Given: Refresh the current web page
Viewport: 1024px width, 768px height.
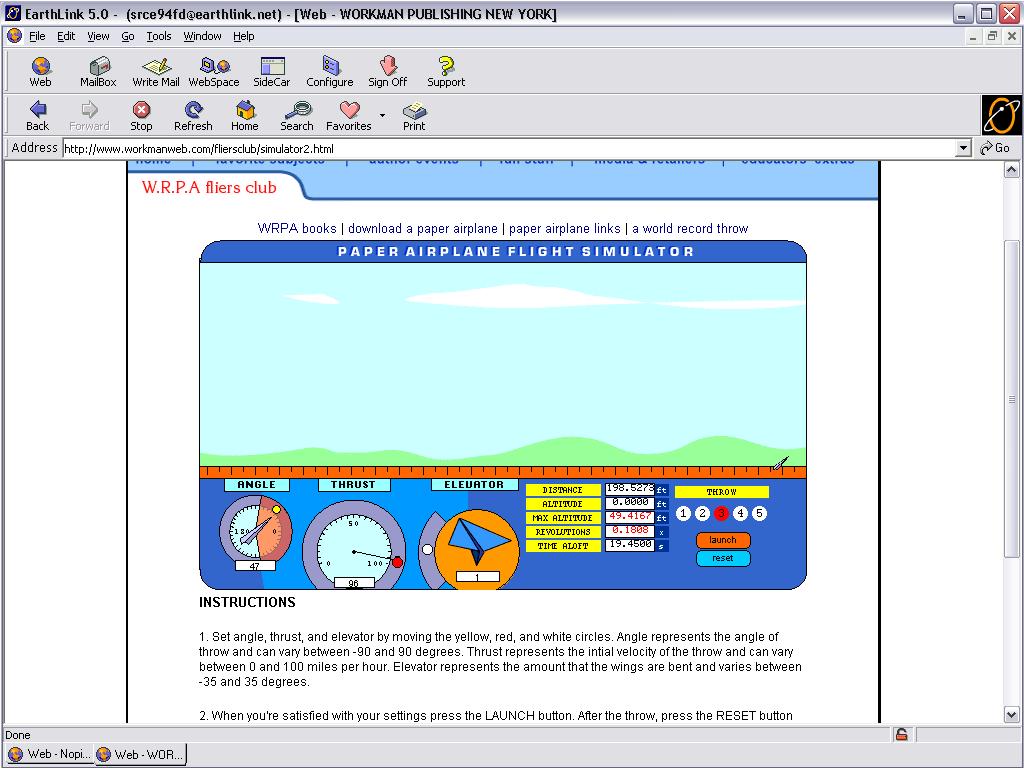Looking at the screenshot, I should click(193, 115).
